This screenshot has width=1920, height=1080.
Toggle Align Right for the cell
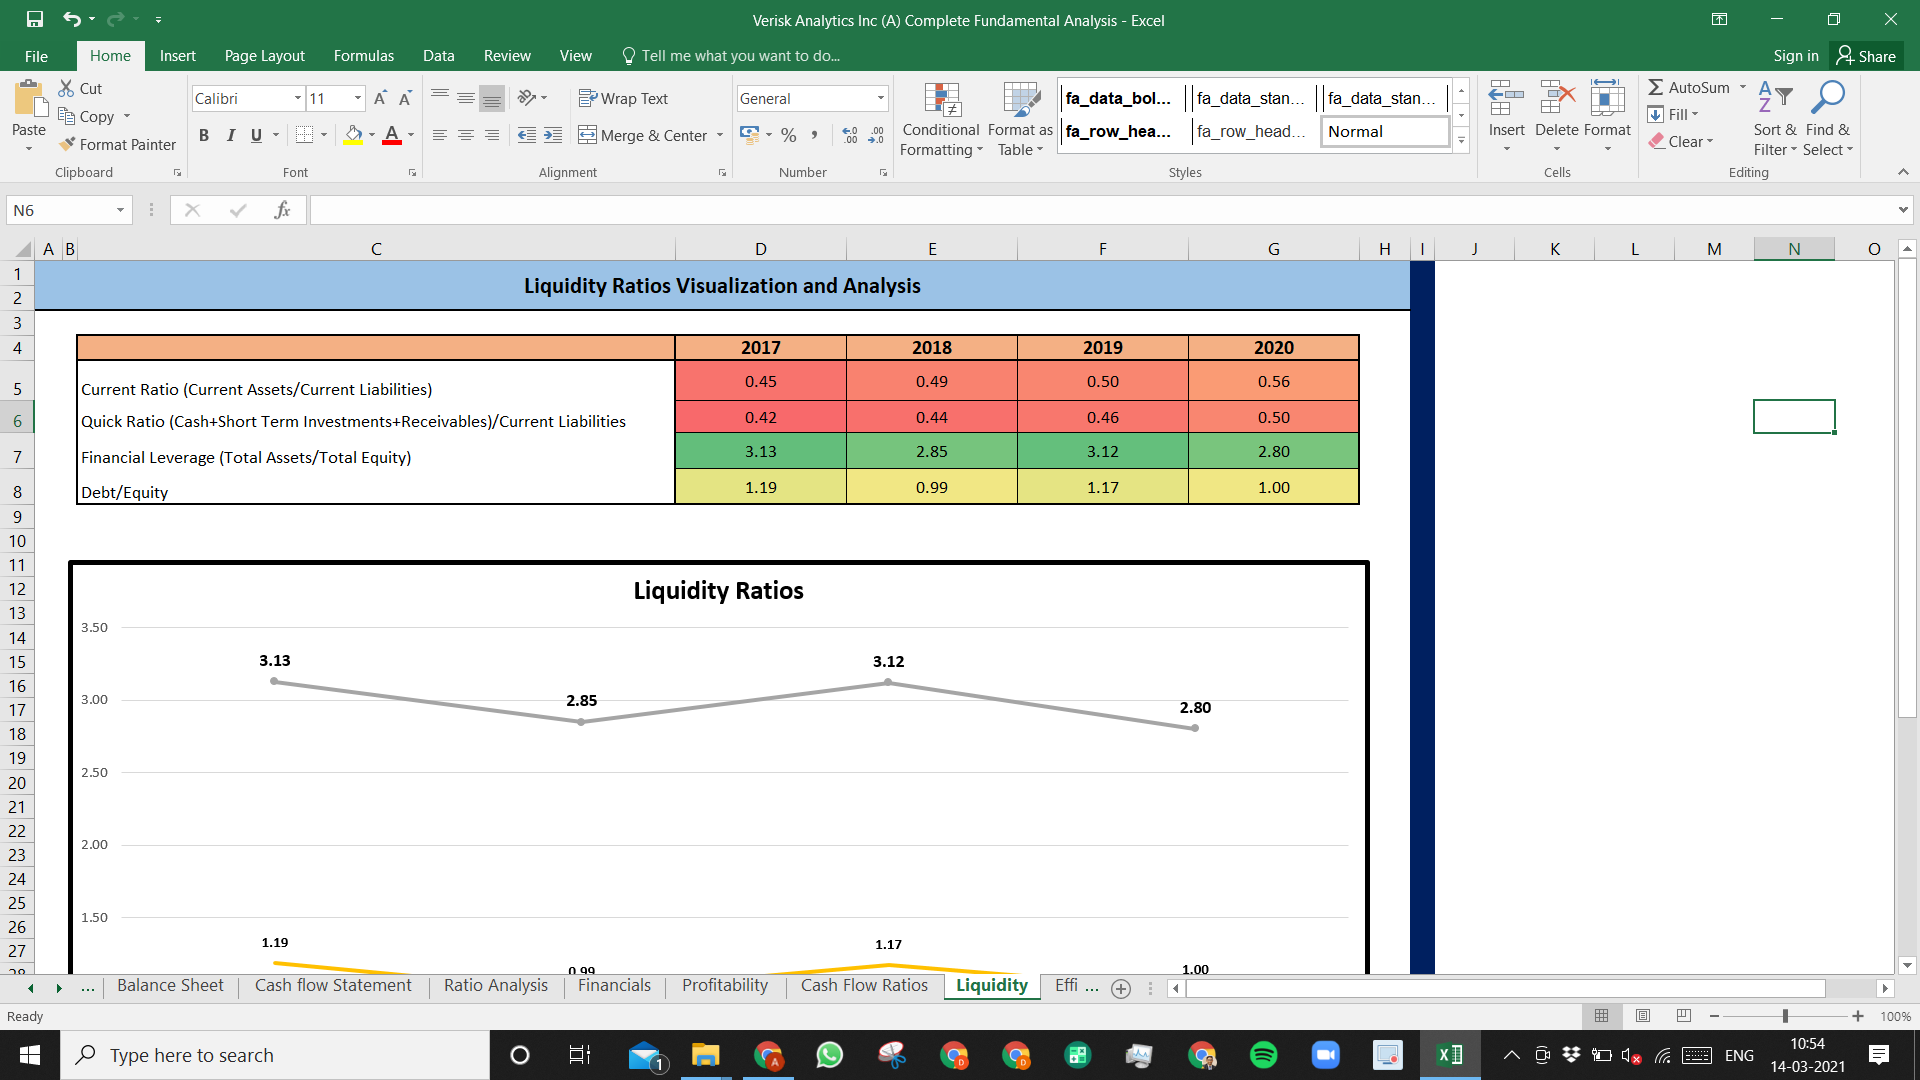click(x=491, y=135)
